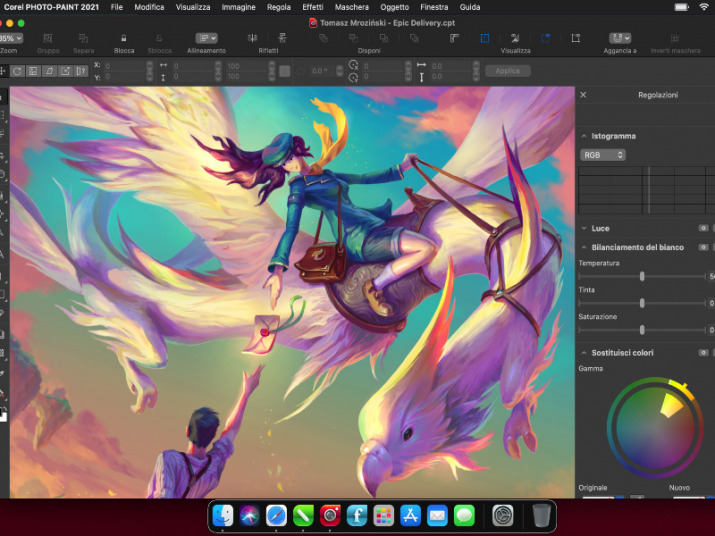Select the distort mode icon in property bar
This screenshot has height=536, width=715.
(65, 71)
